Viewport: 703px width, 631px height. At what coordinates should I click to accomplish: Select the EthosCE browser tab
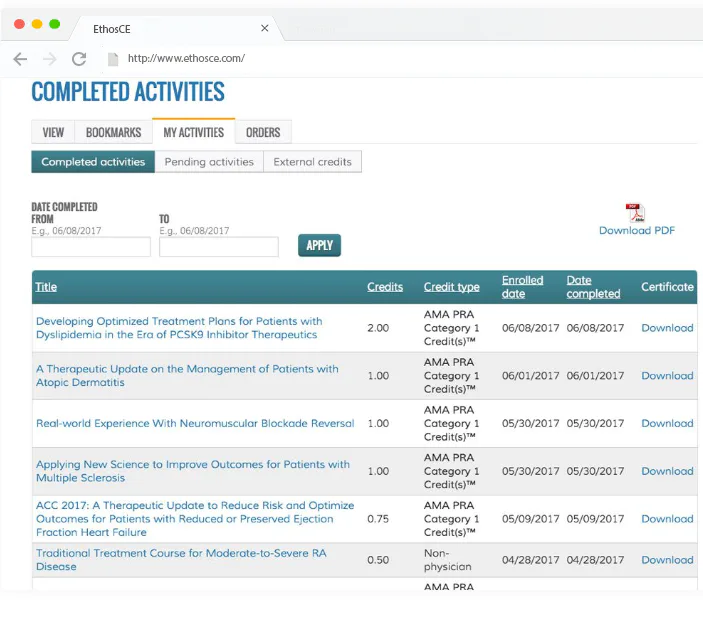click(177, 29)
